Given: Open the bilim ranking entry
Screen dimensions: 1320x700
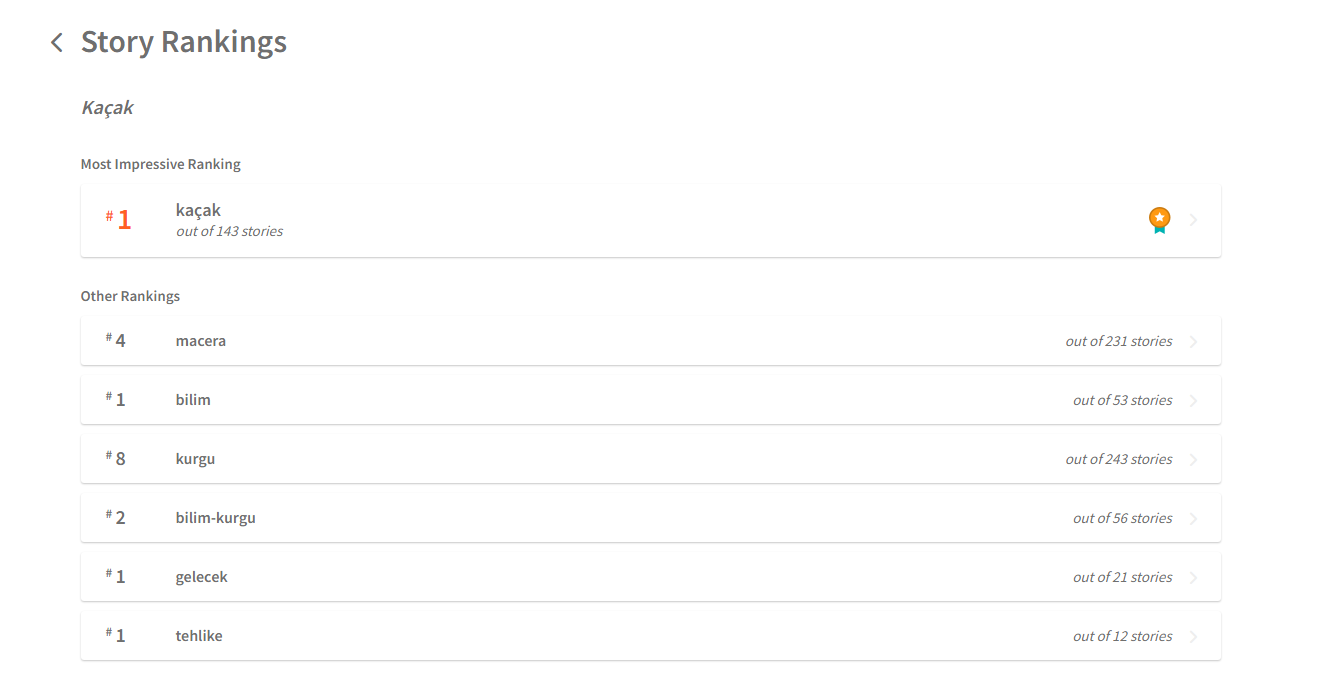Looking at the screenshot, I should pos(600,400).
